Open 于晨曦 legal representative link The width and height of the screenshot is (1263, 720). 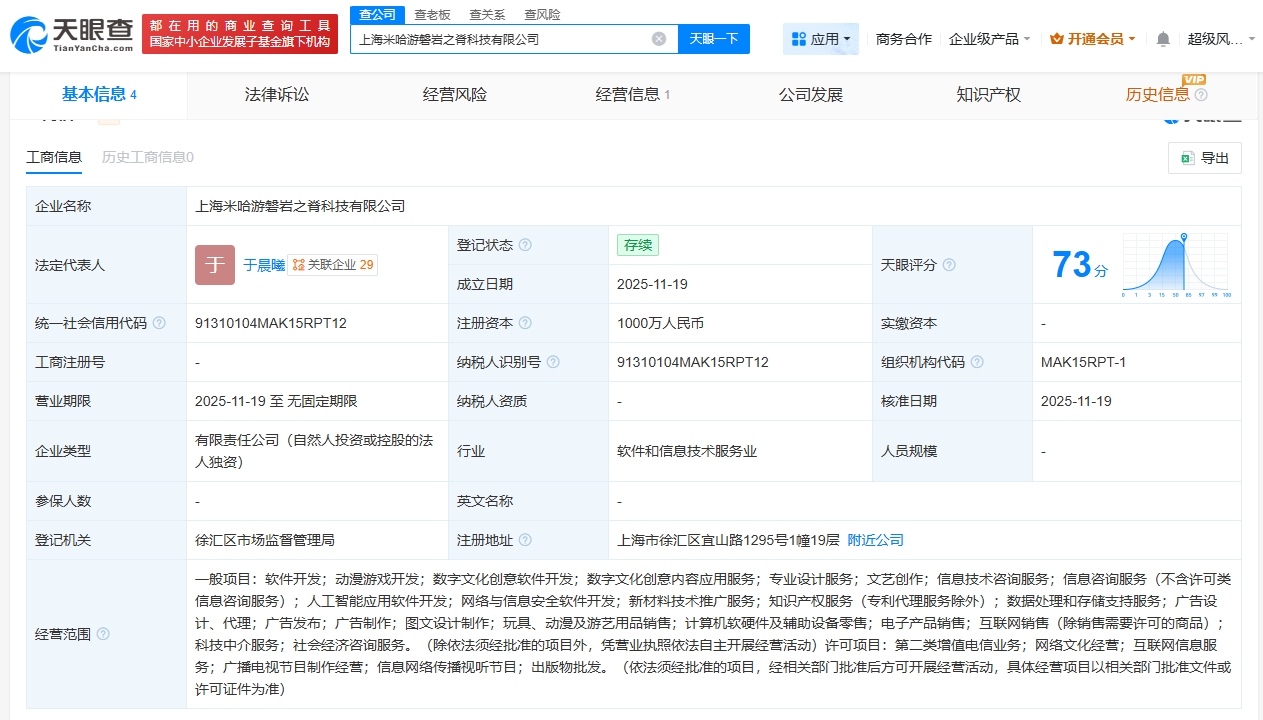(x=264, y=265)
